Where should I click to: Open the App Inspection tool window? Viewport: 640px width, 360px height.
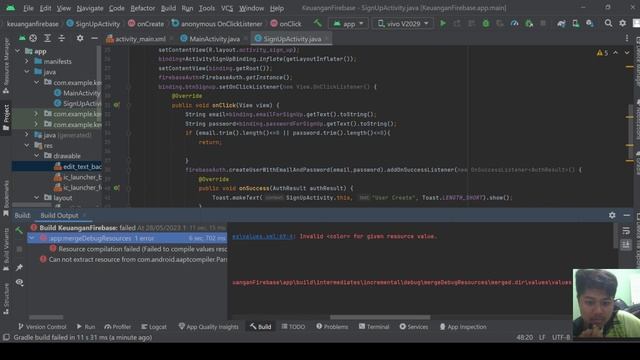pyautogui.click(x=463, y=327)
